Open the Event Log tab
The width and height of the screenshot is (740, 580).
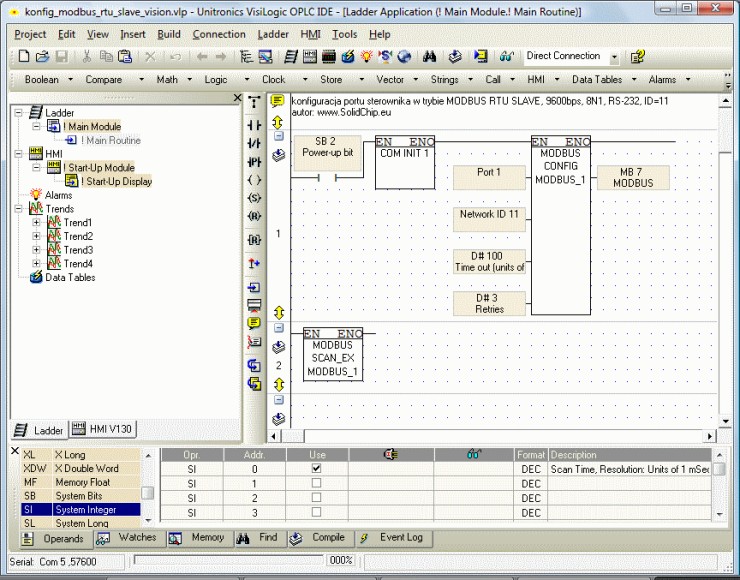[x=393, y=538]
